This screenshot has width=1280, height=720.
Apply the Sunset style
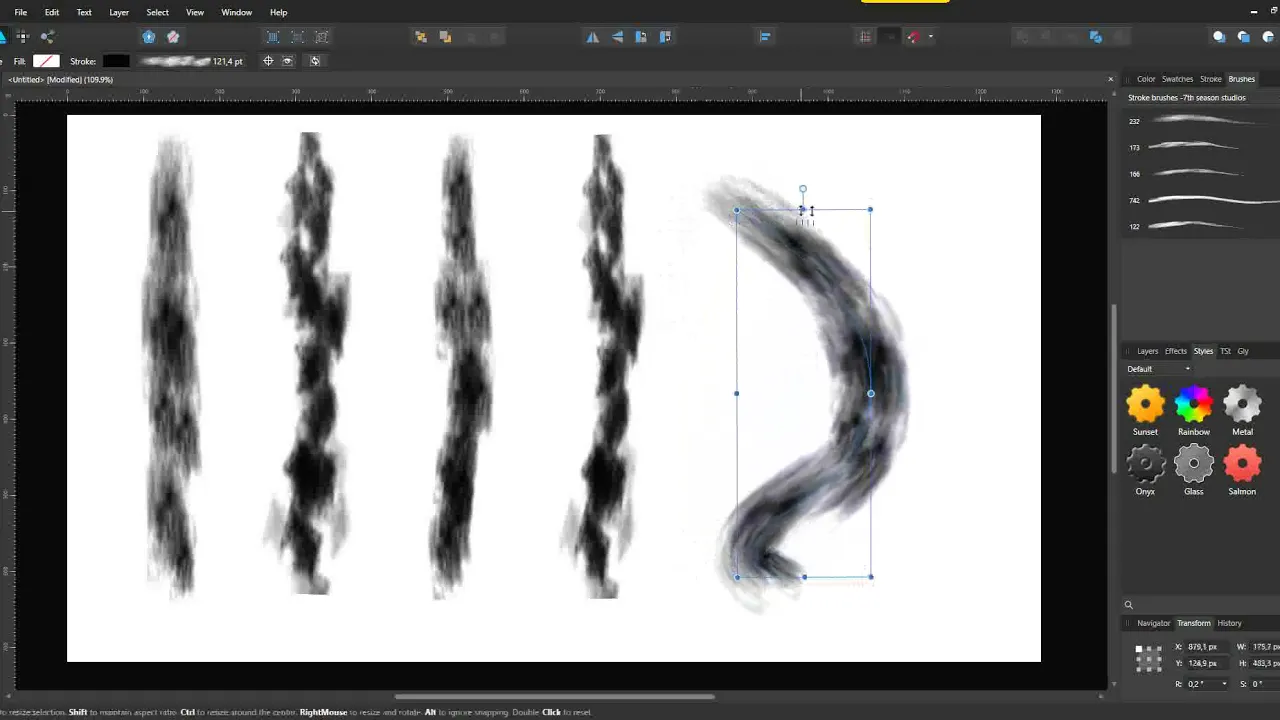coord(1145,411)
